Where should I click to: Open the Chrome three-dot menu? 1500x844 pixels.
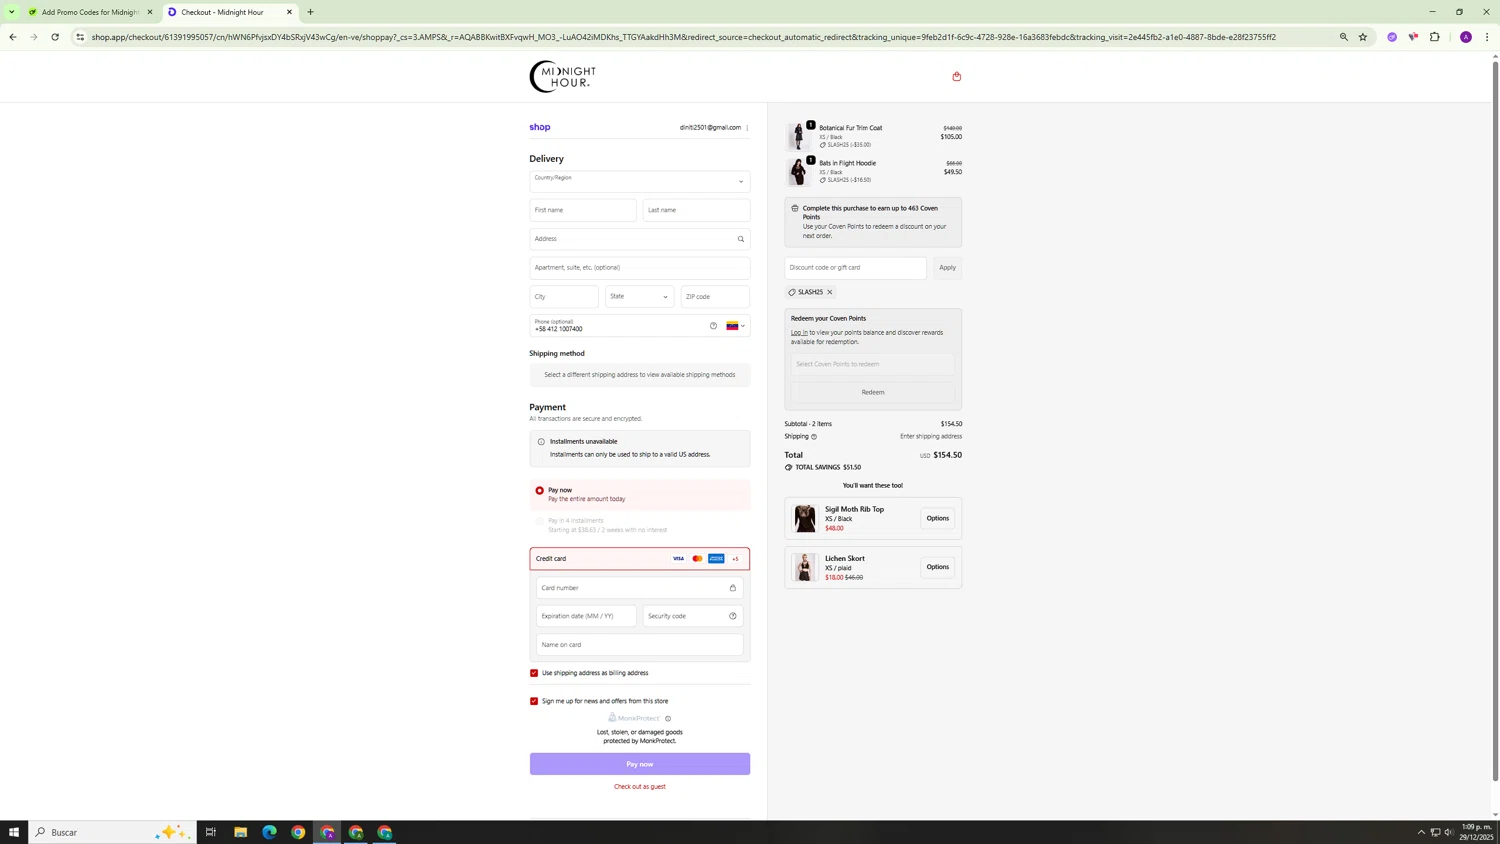(x=1487, y=37)
